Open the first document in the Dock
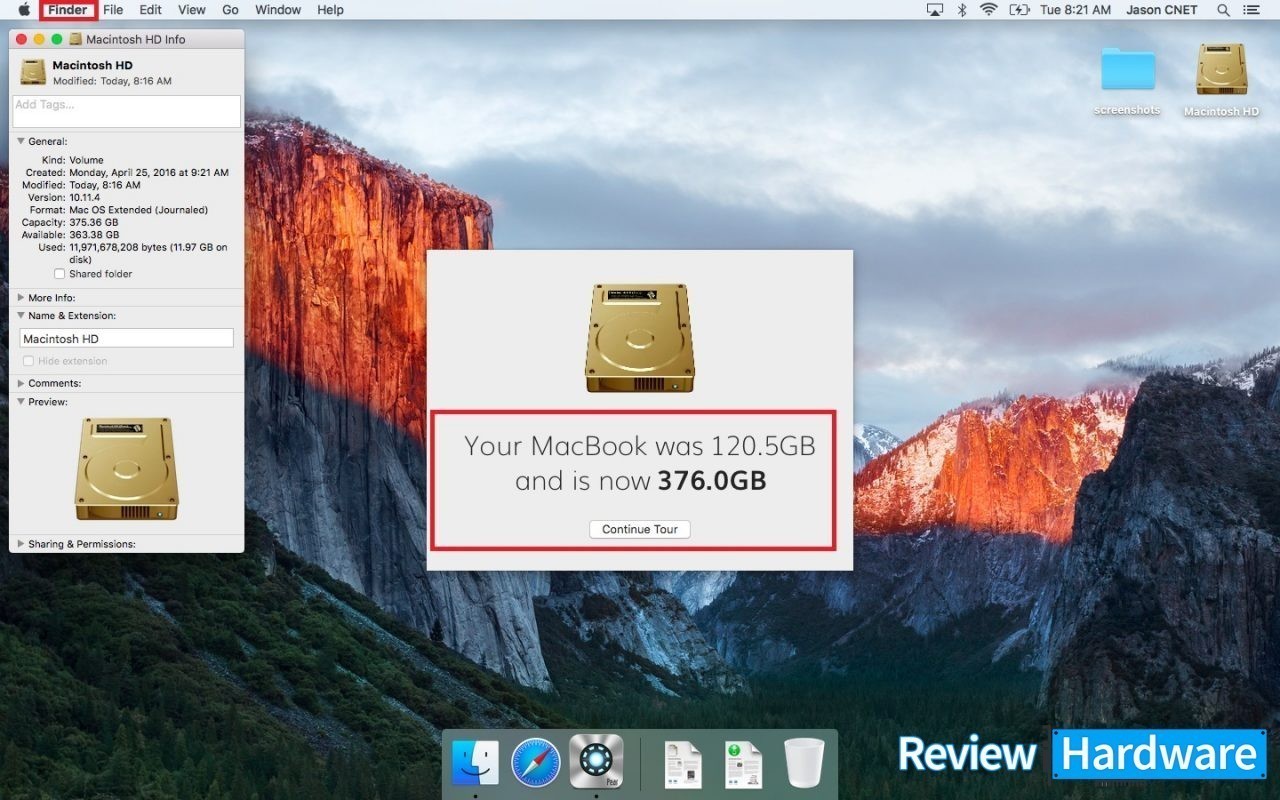Viewport: 1280px width, 800px height. 683,764
